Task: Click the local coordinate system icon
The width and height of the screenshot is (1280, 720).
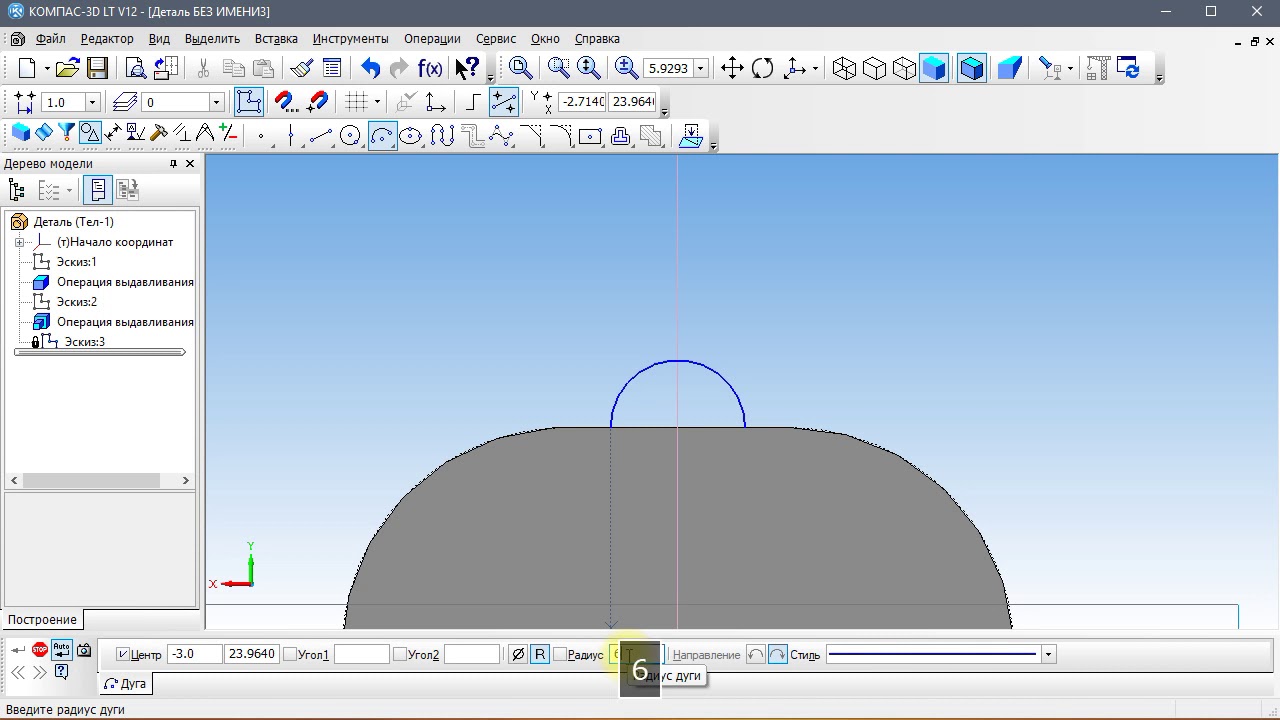Action: pos(435,102)
